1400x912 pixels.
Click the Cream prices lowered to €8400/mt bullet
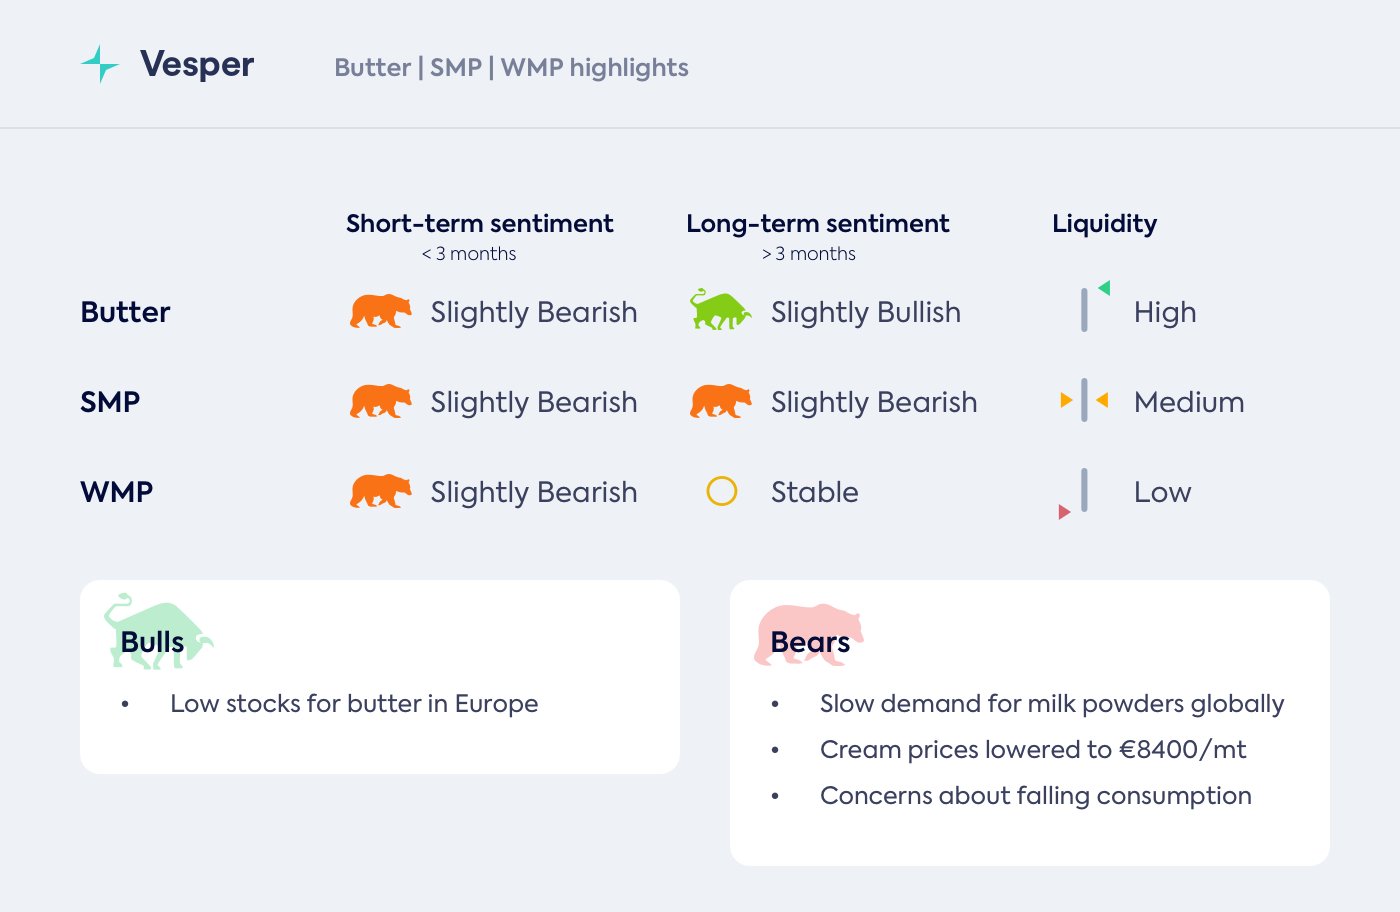[1033, 750]
